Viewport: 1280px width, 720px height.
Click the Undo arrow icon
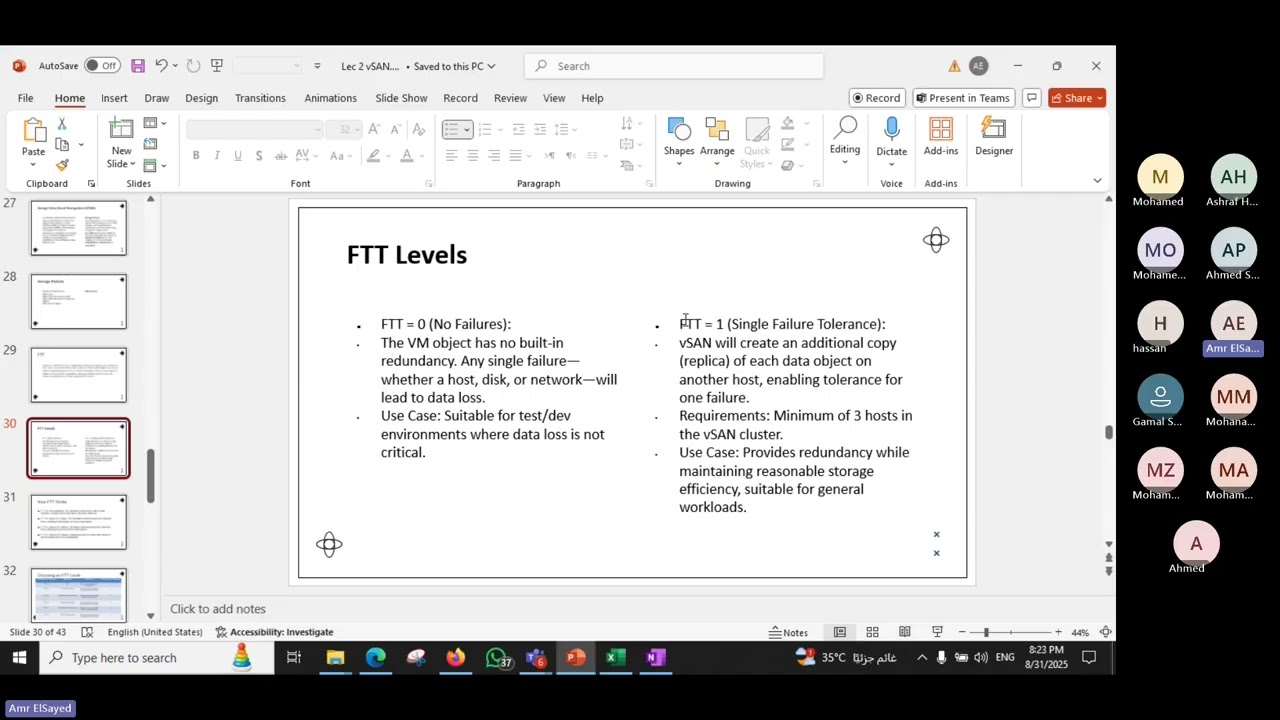click(160, 66)
